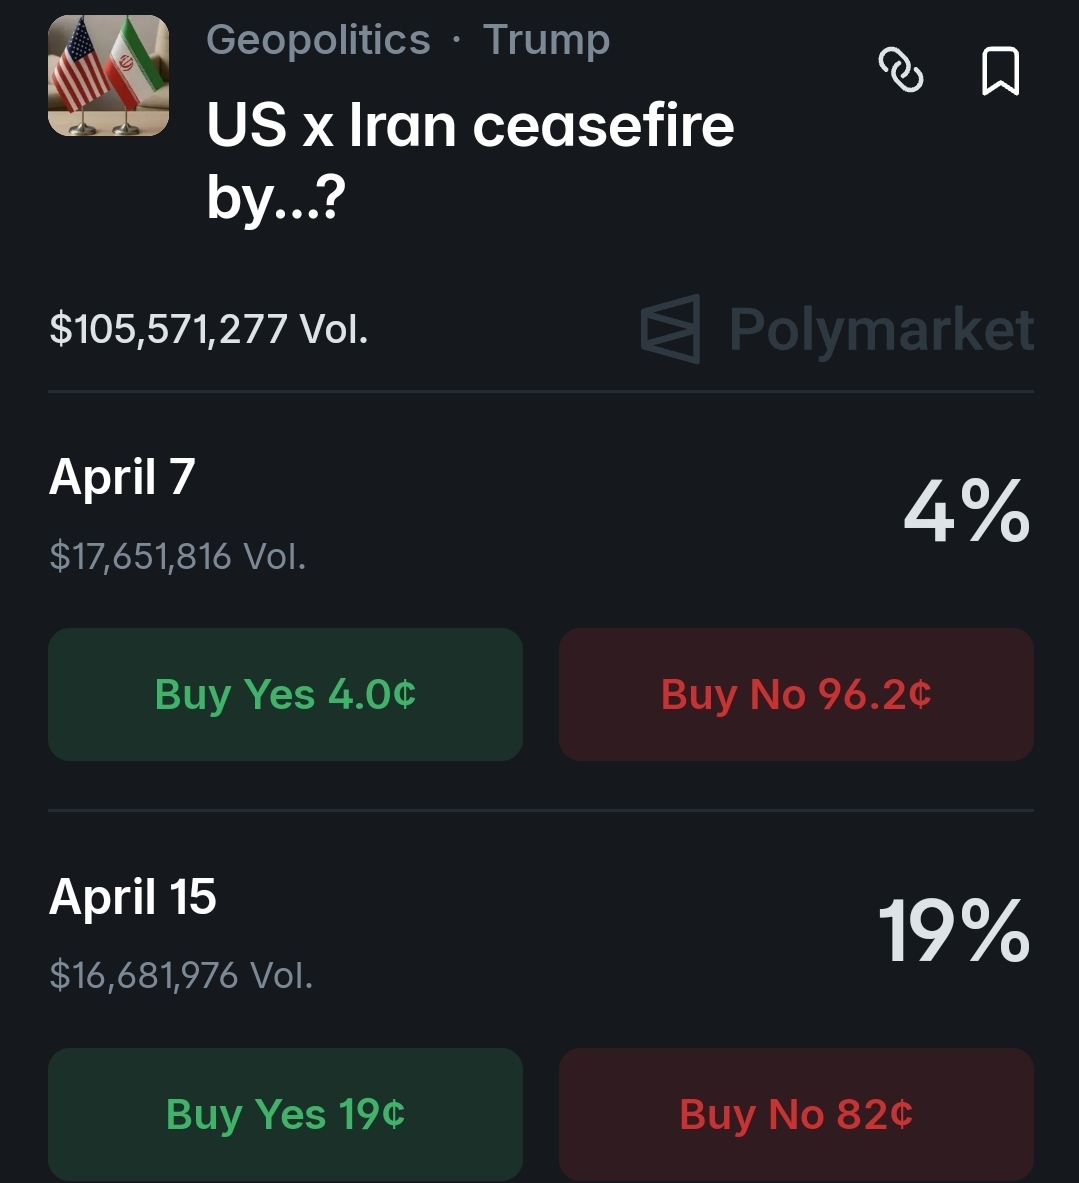1079x1183 pixels.
Task: Click the 19% probability for April 15
Action: (x=954, y=932)
